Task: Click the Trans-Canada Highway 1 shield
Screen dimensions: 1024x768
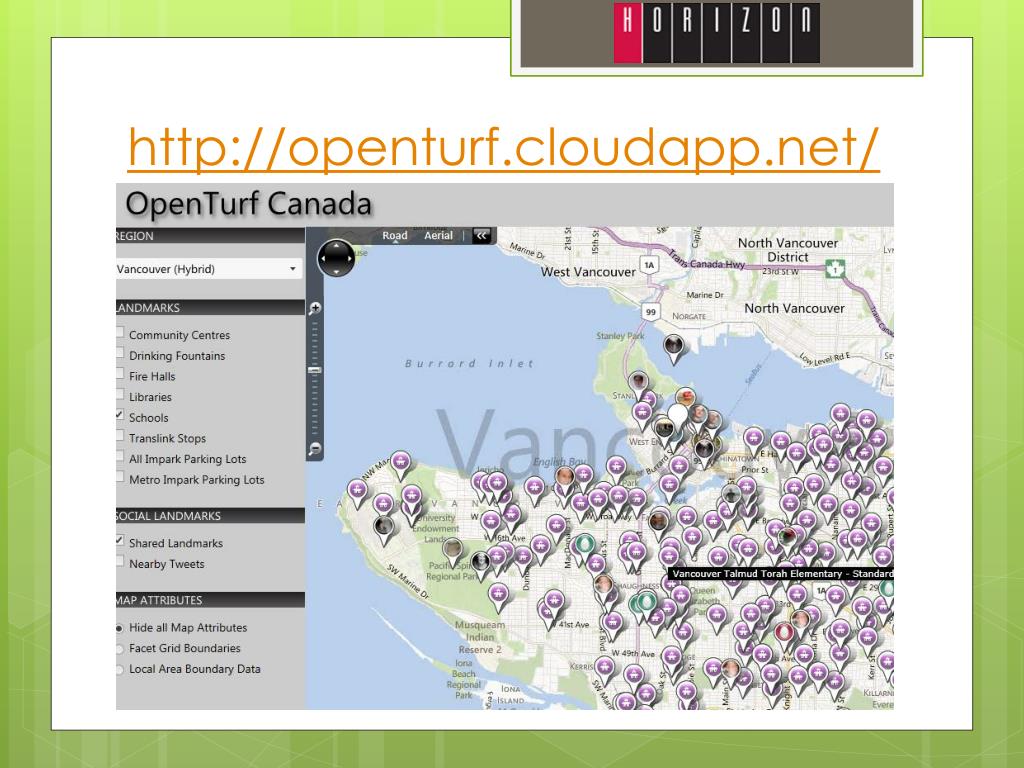Action: tap(835, 268)
